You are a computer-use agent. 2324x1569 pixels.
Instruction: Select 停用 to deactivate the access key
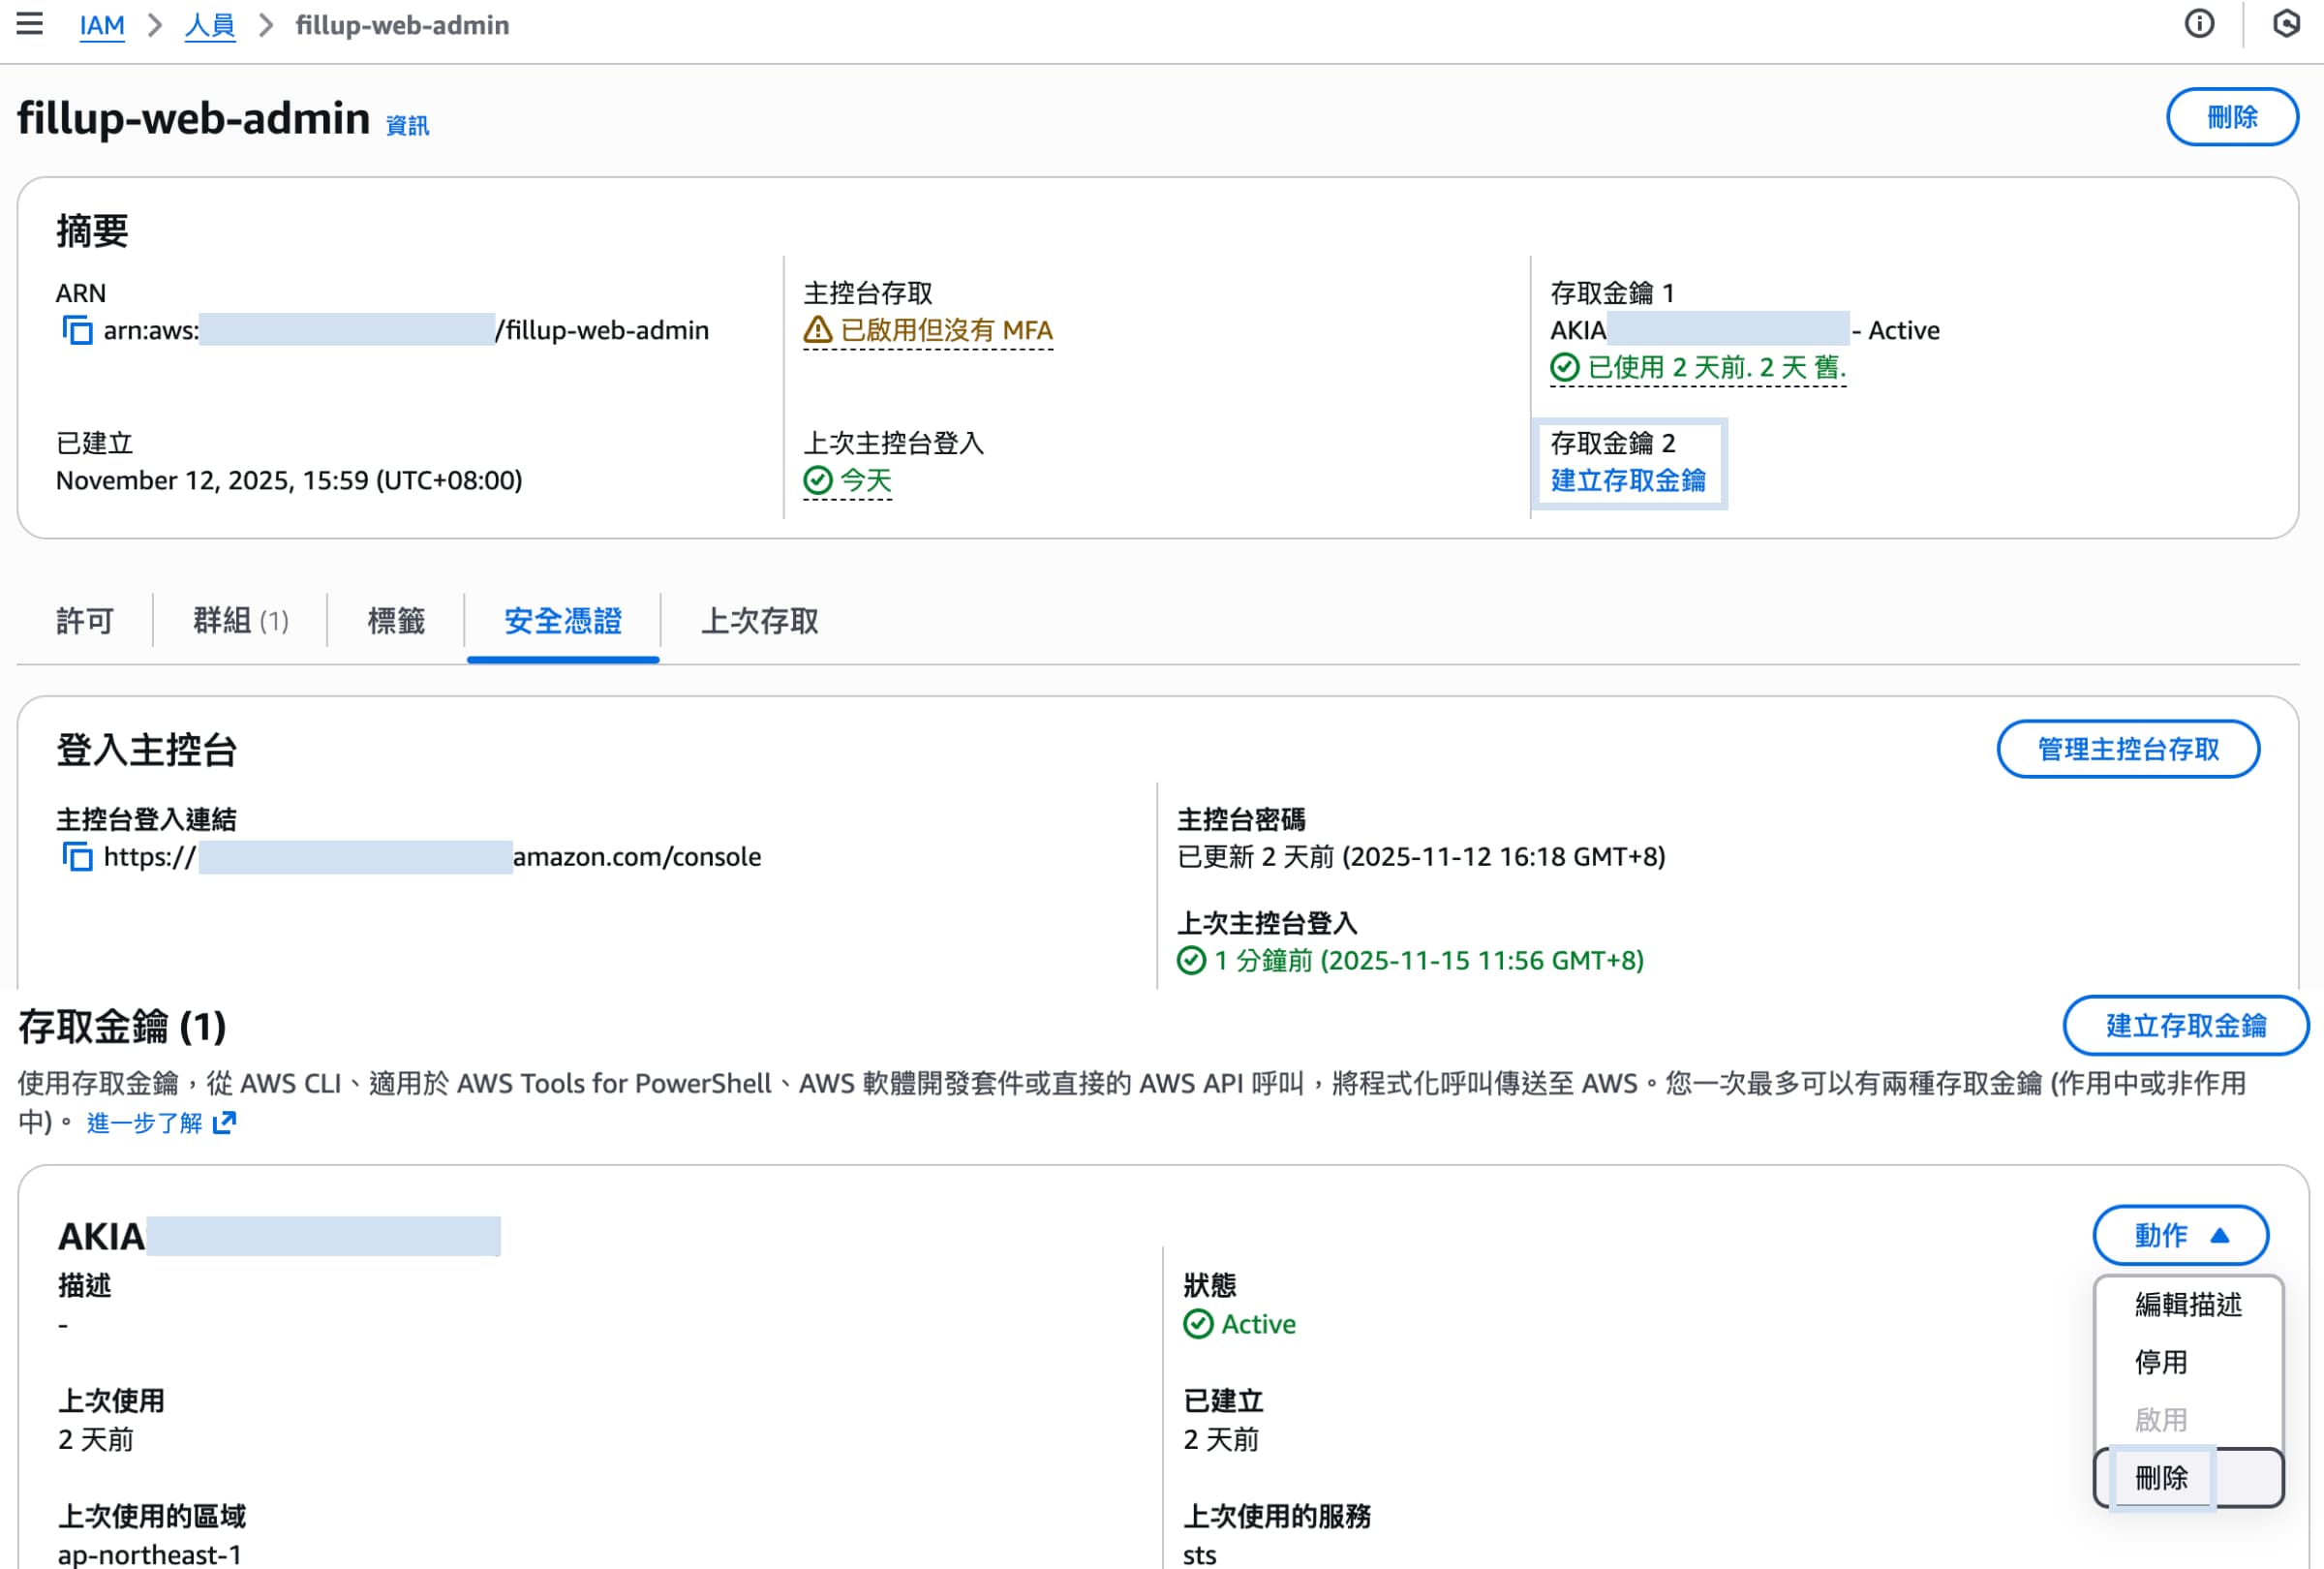tap(2160, 1363)
